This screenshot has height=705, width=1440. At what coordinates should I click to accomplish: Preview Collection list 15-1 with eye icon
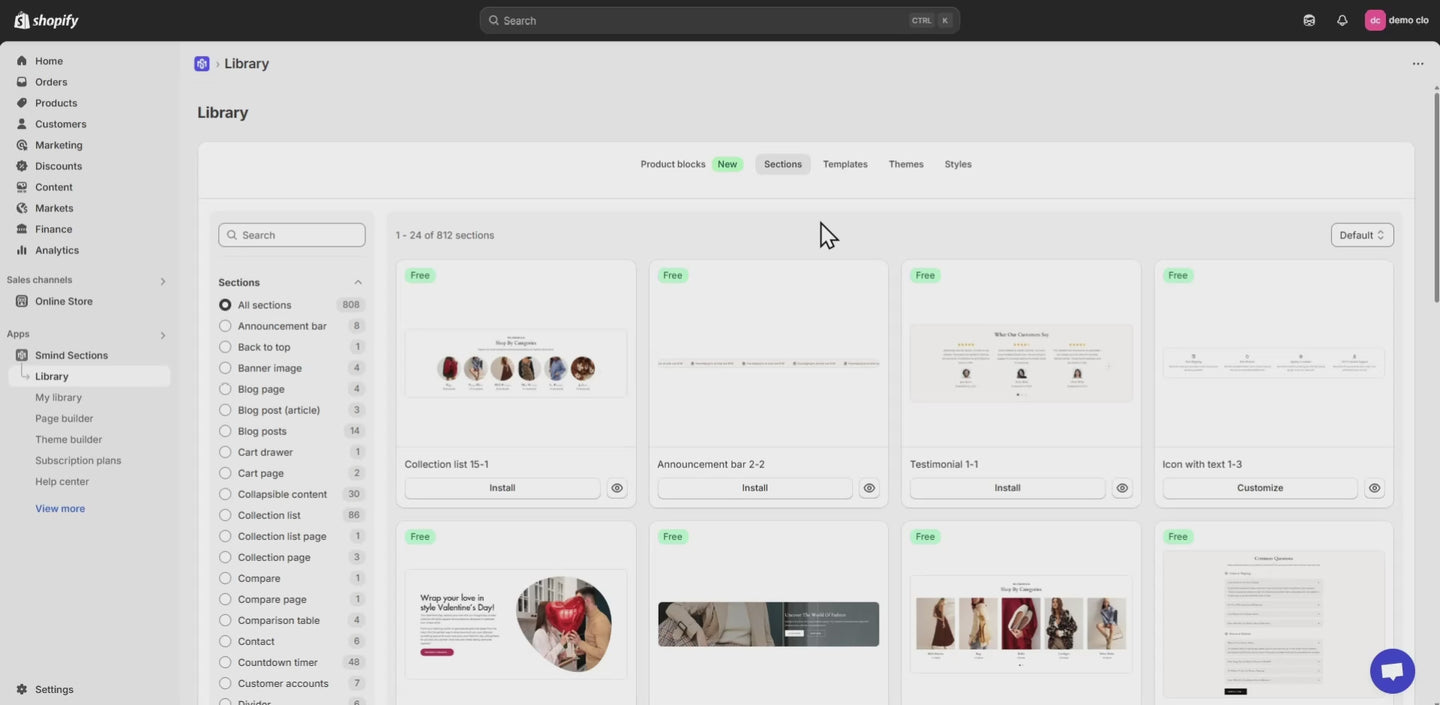tap(617, 488)
